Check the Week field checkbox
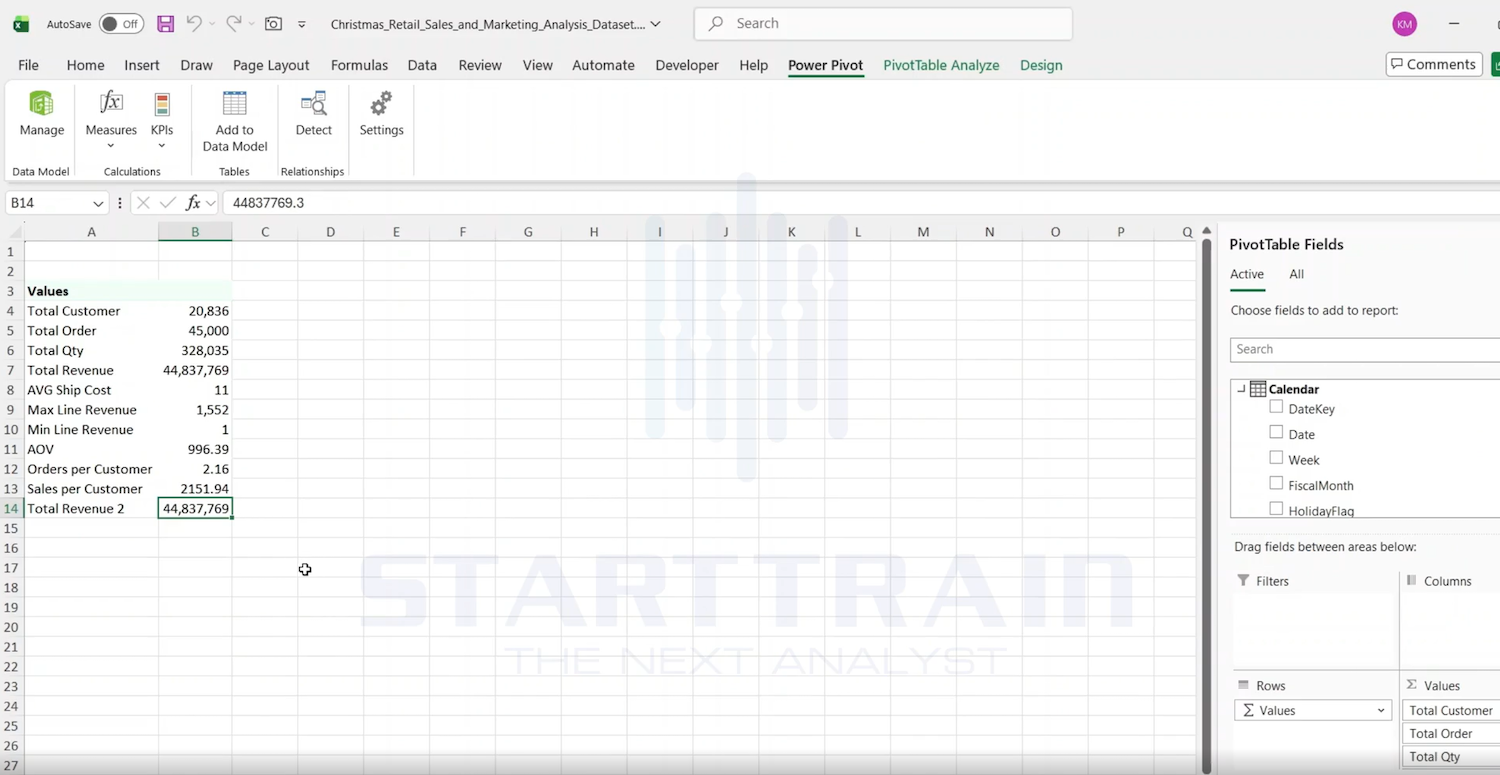1500x775 pixels. click(x=1276, y=458)
